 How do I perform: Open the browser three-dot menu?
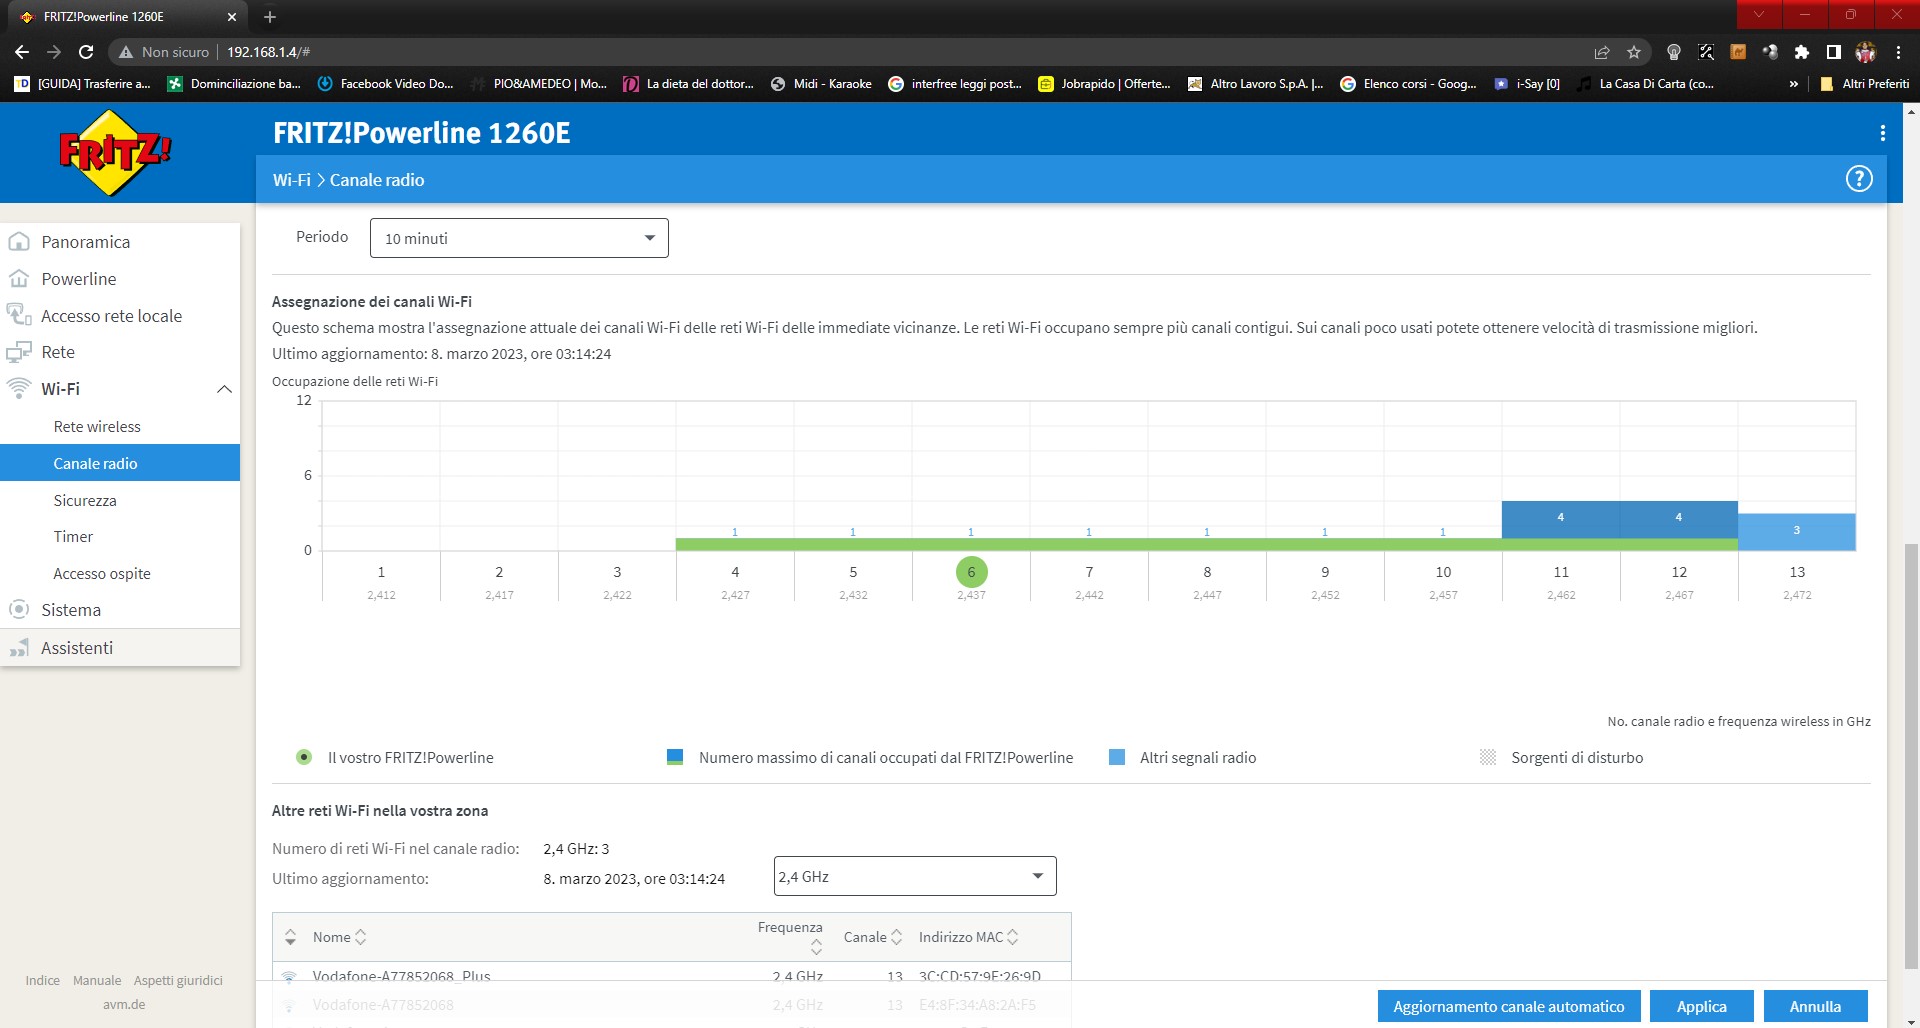1898,52
